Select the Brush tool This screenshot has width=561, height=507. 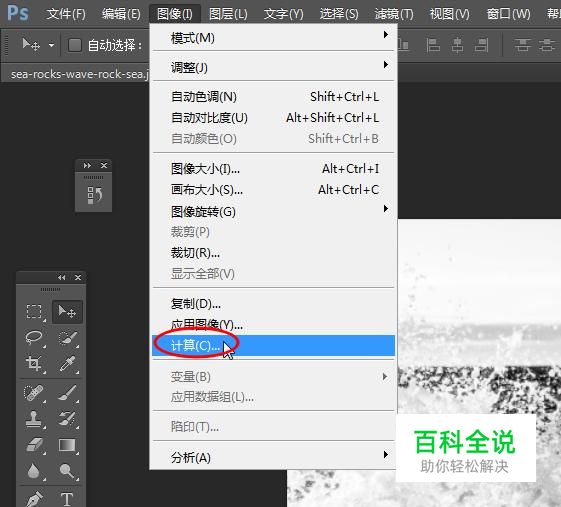click(x=67, y=393)
